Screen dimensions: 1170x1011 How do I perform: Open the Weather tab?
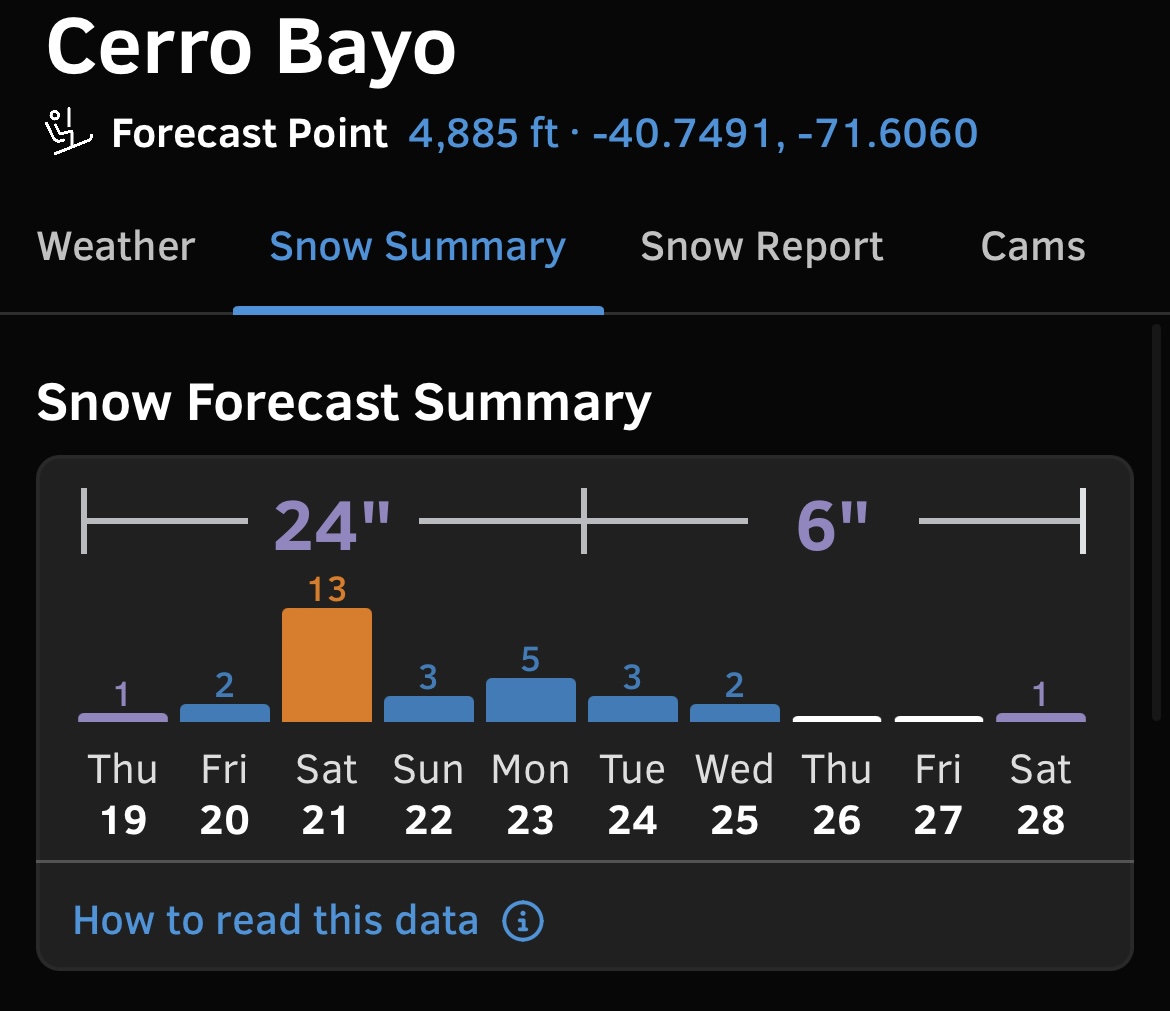116,246
